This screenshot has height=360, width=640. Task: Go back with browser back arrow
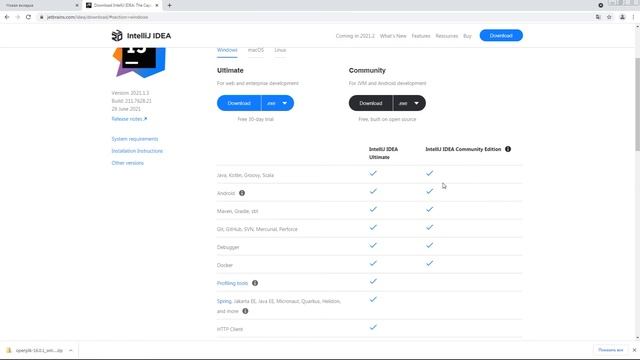tap(7, 17)
